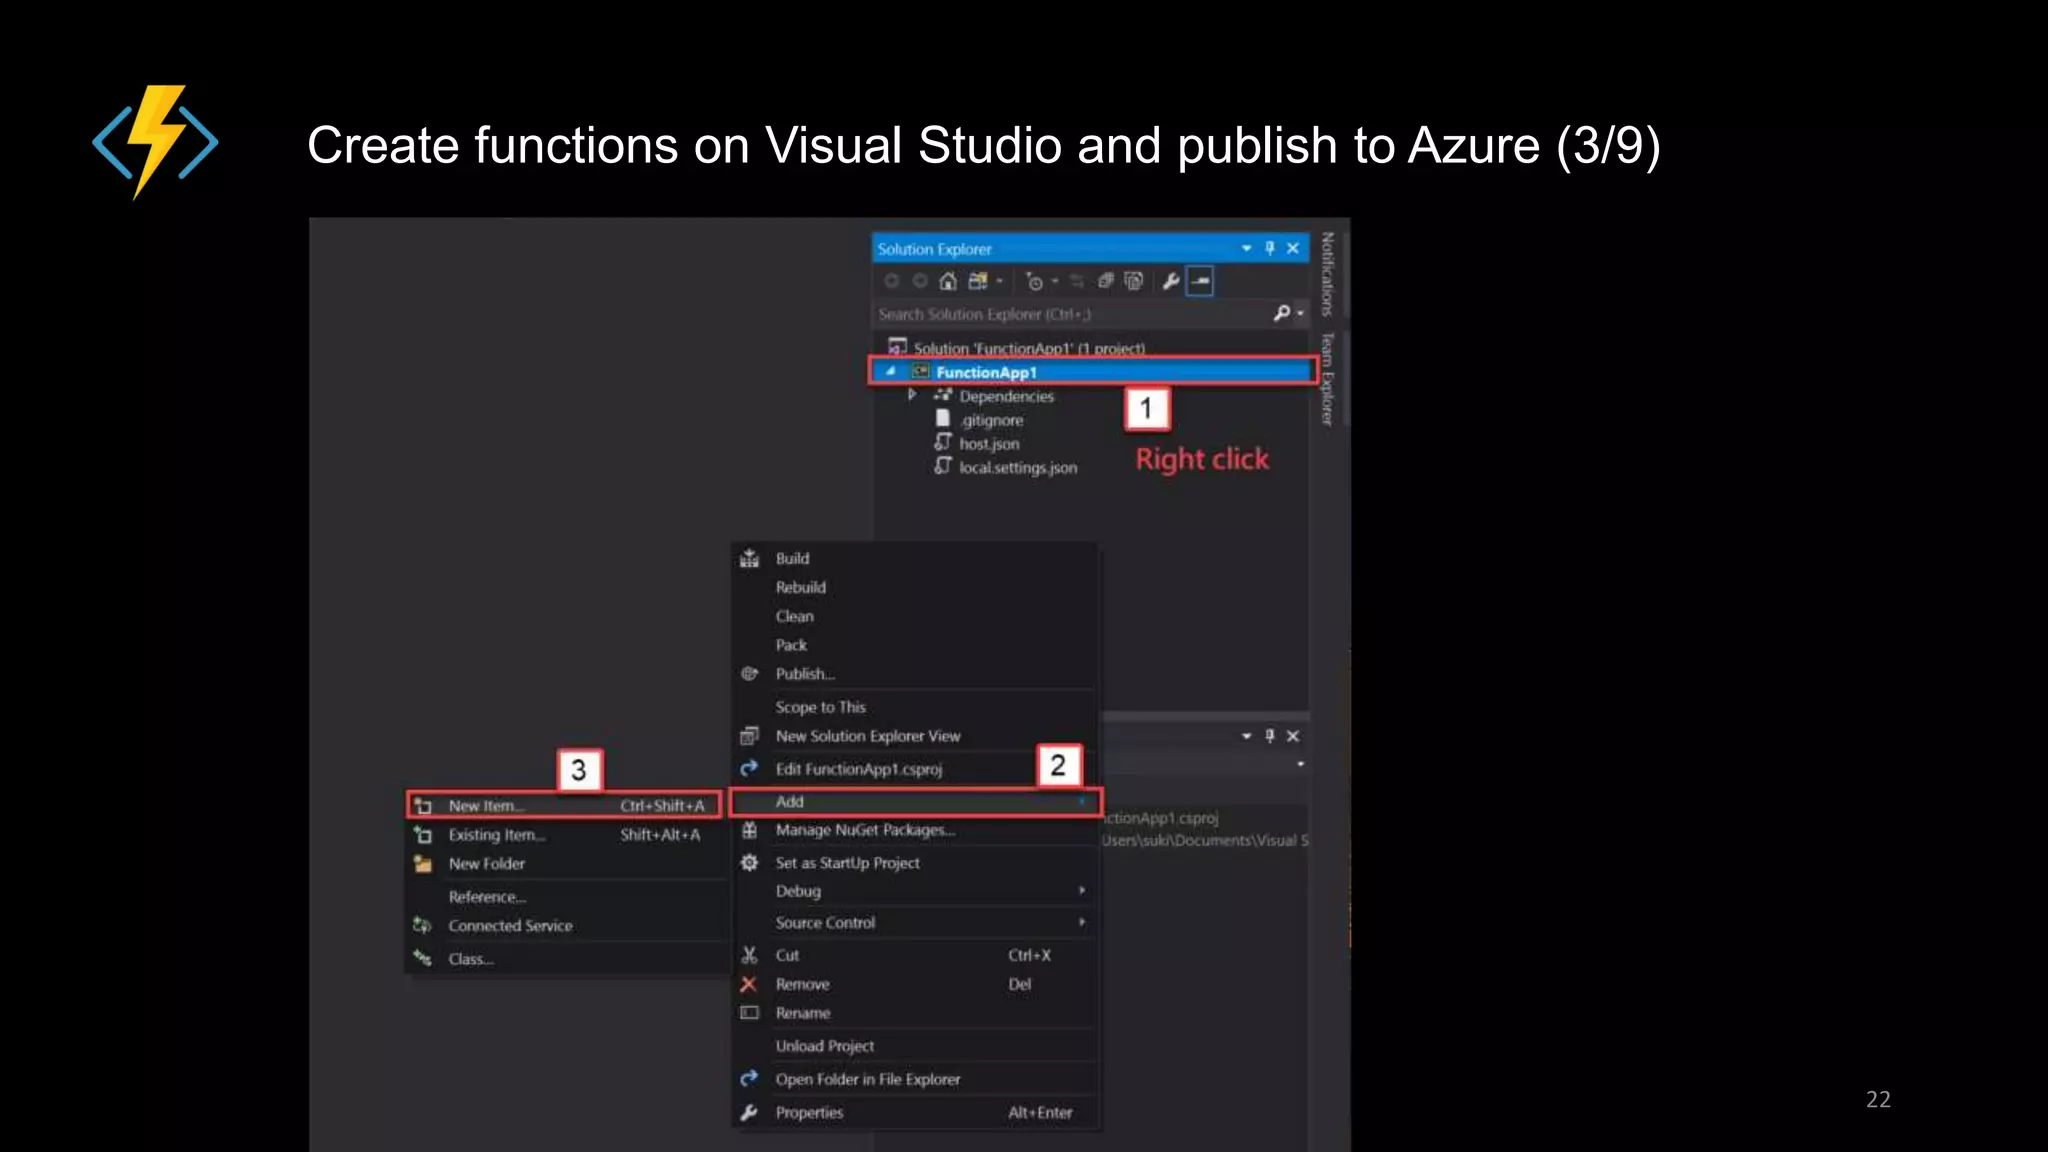The width and height of the screenshot is (2048, 1152).
Task: Expand the Dependencies node arrow
Action: pyautogui.click(x=911, y=395)
